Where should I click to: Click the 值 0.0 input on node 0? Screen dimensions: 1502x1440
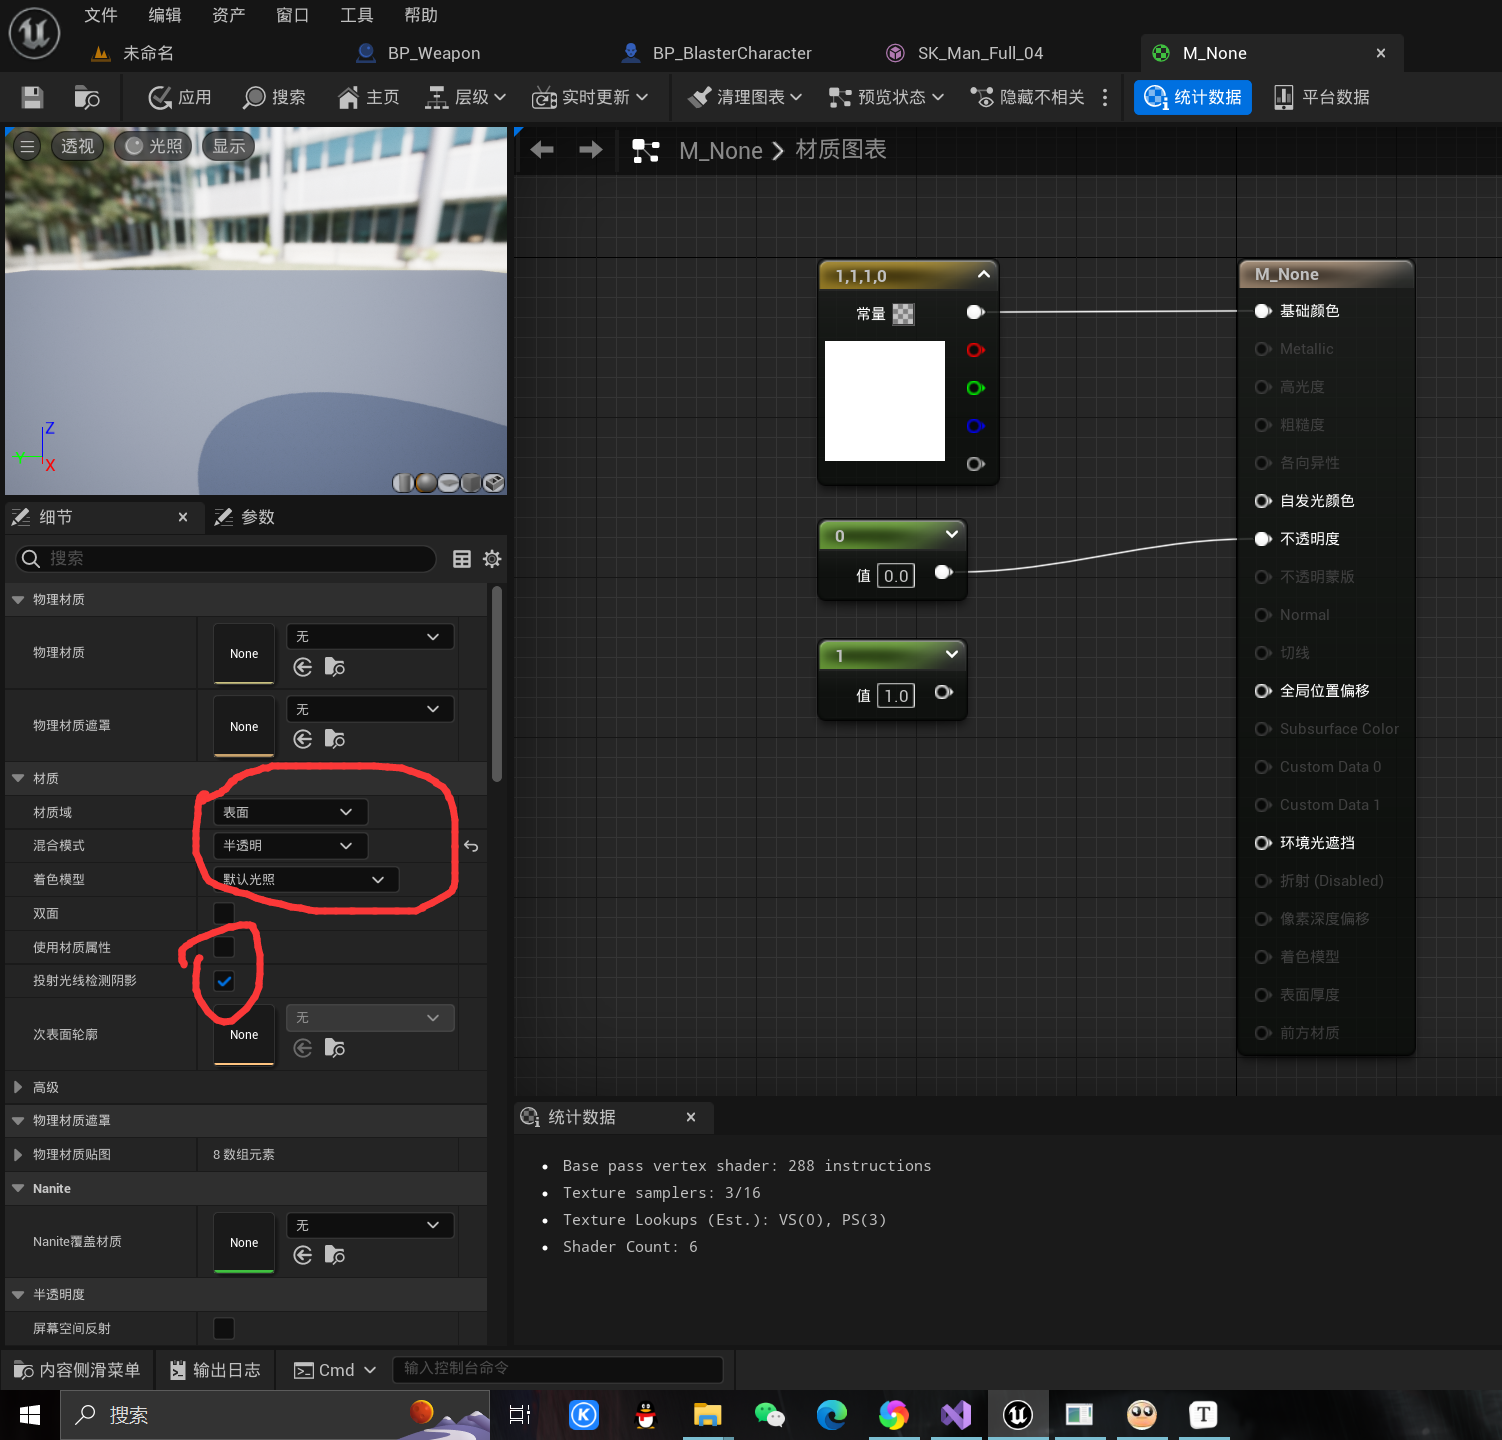point(896,576)
